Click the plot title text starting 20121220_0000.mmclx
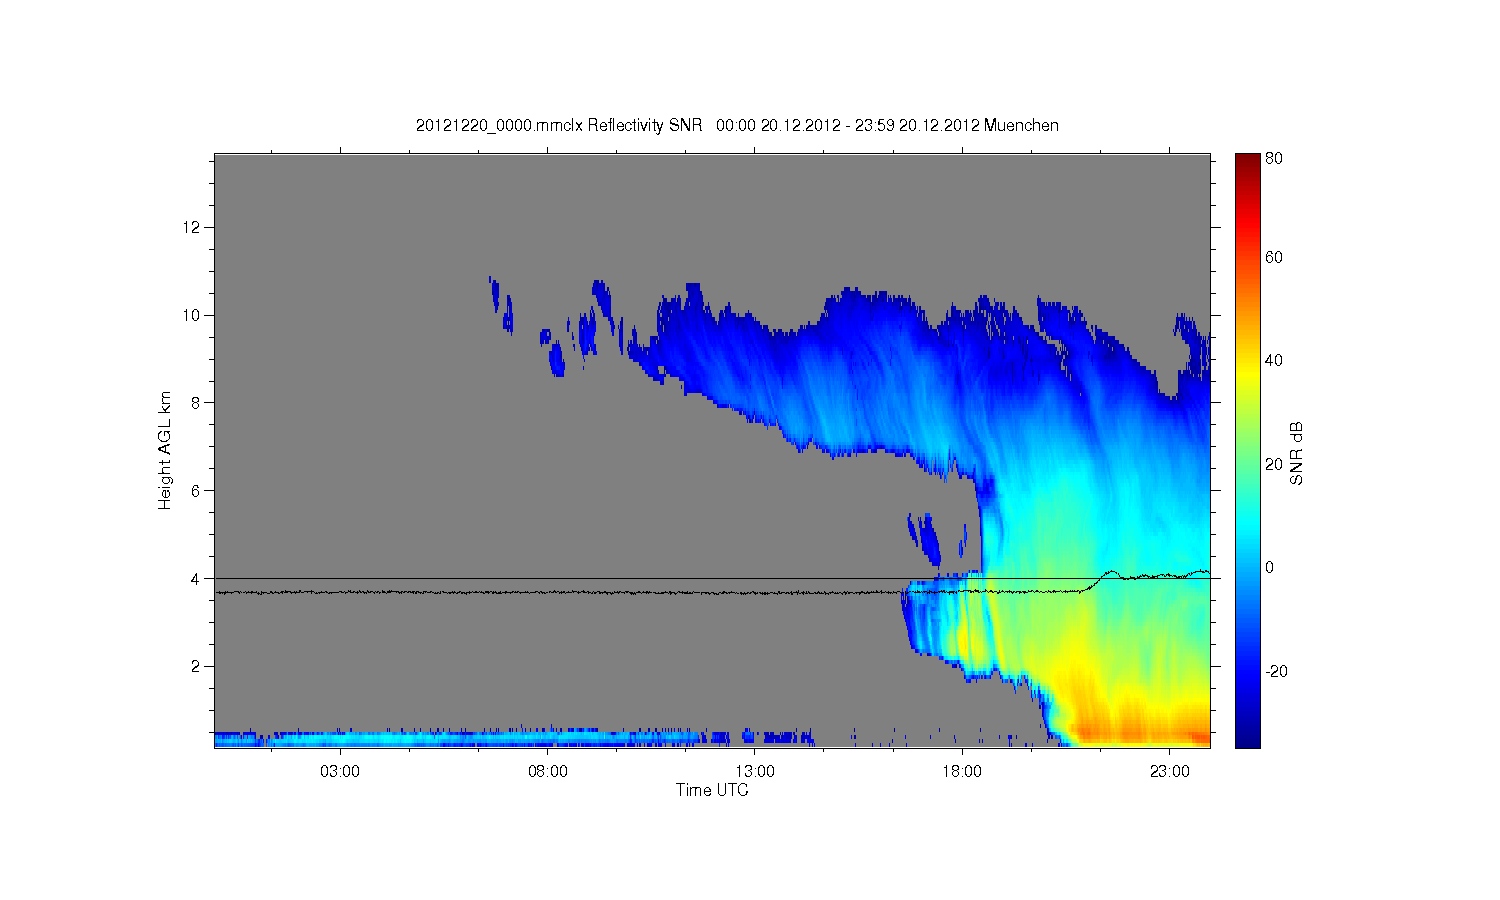Image resolution: width=1500 pixels, height=900 pixels. 737,125
